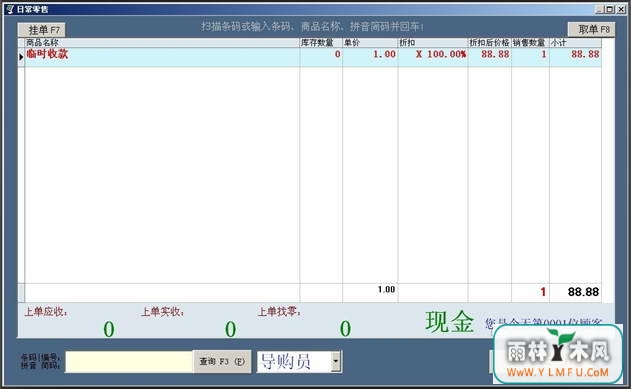Click the 上单找零 label
The width and height of the screenshot is (631, 389).
(279, 311)
